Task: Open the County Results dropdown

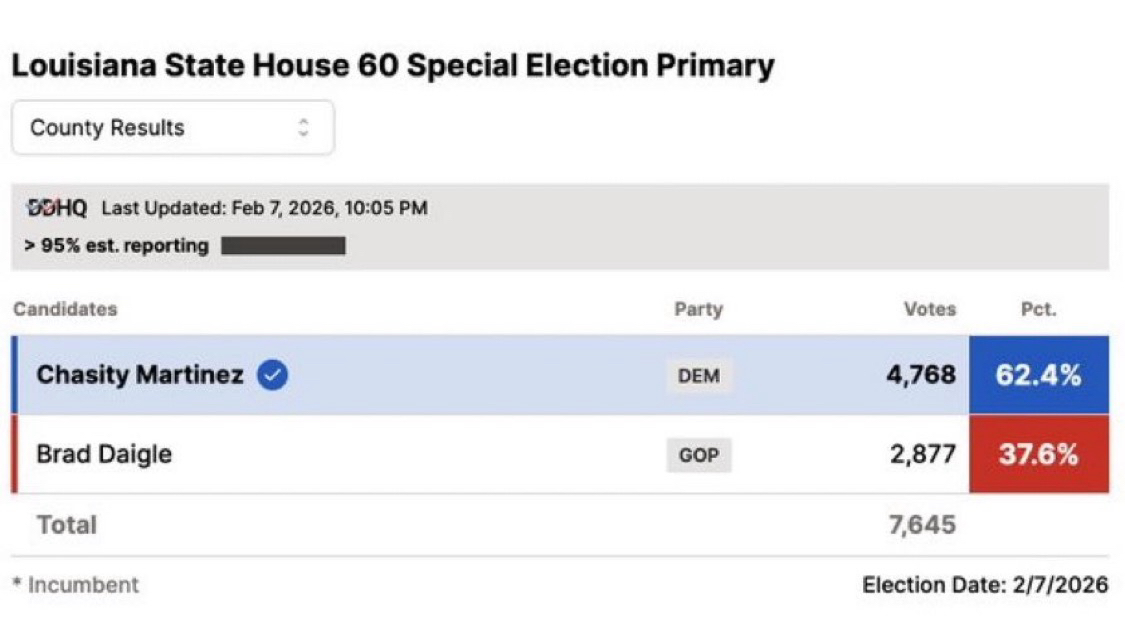Action: click(172, 128)
